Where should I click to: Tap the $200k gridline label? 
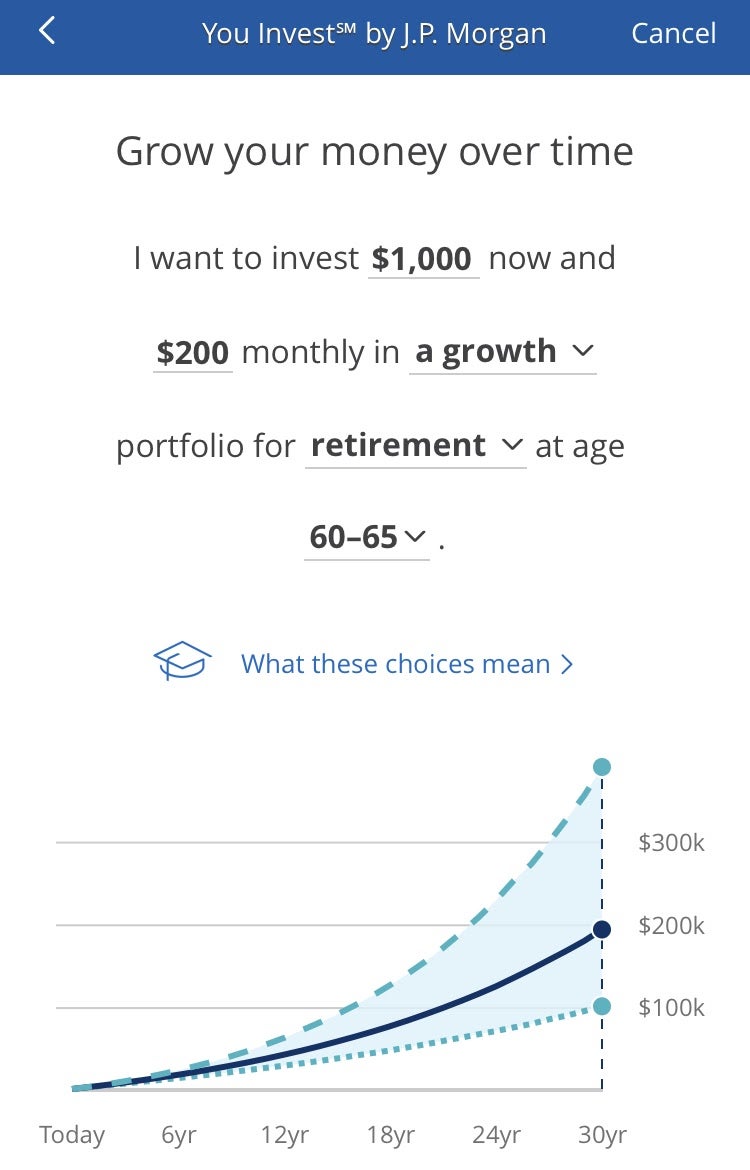tap(671, 926)
